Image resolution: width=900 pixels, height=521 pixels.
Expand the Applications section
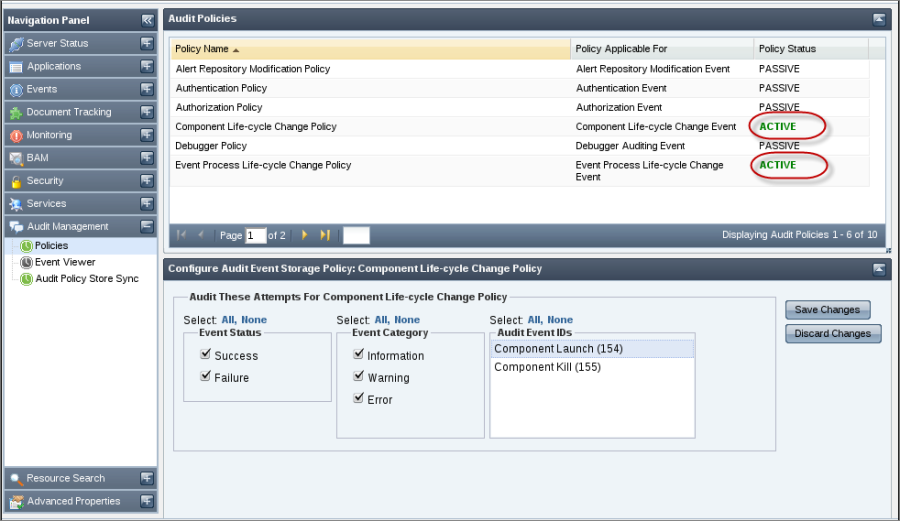tap(147, 67)
